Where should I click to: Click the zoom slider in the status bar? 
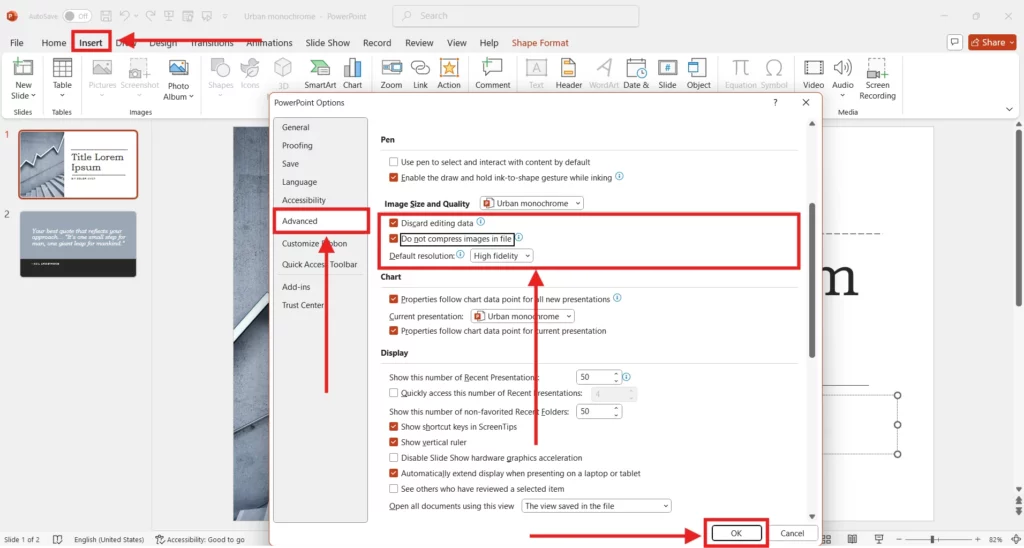[932, 540]
